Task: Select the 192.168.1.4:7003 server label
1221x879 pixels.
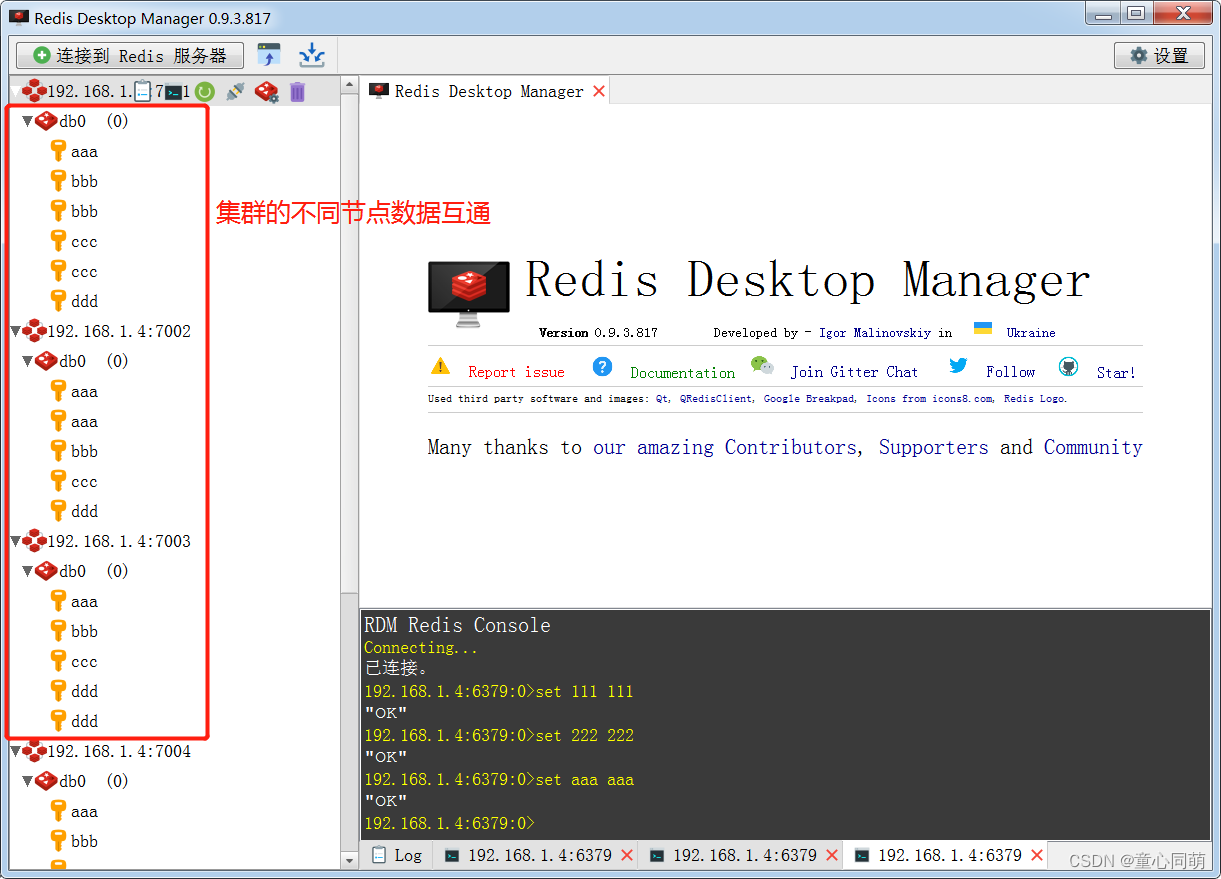Action: (119, 541)
